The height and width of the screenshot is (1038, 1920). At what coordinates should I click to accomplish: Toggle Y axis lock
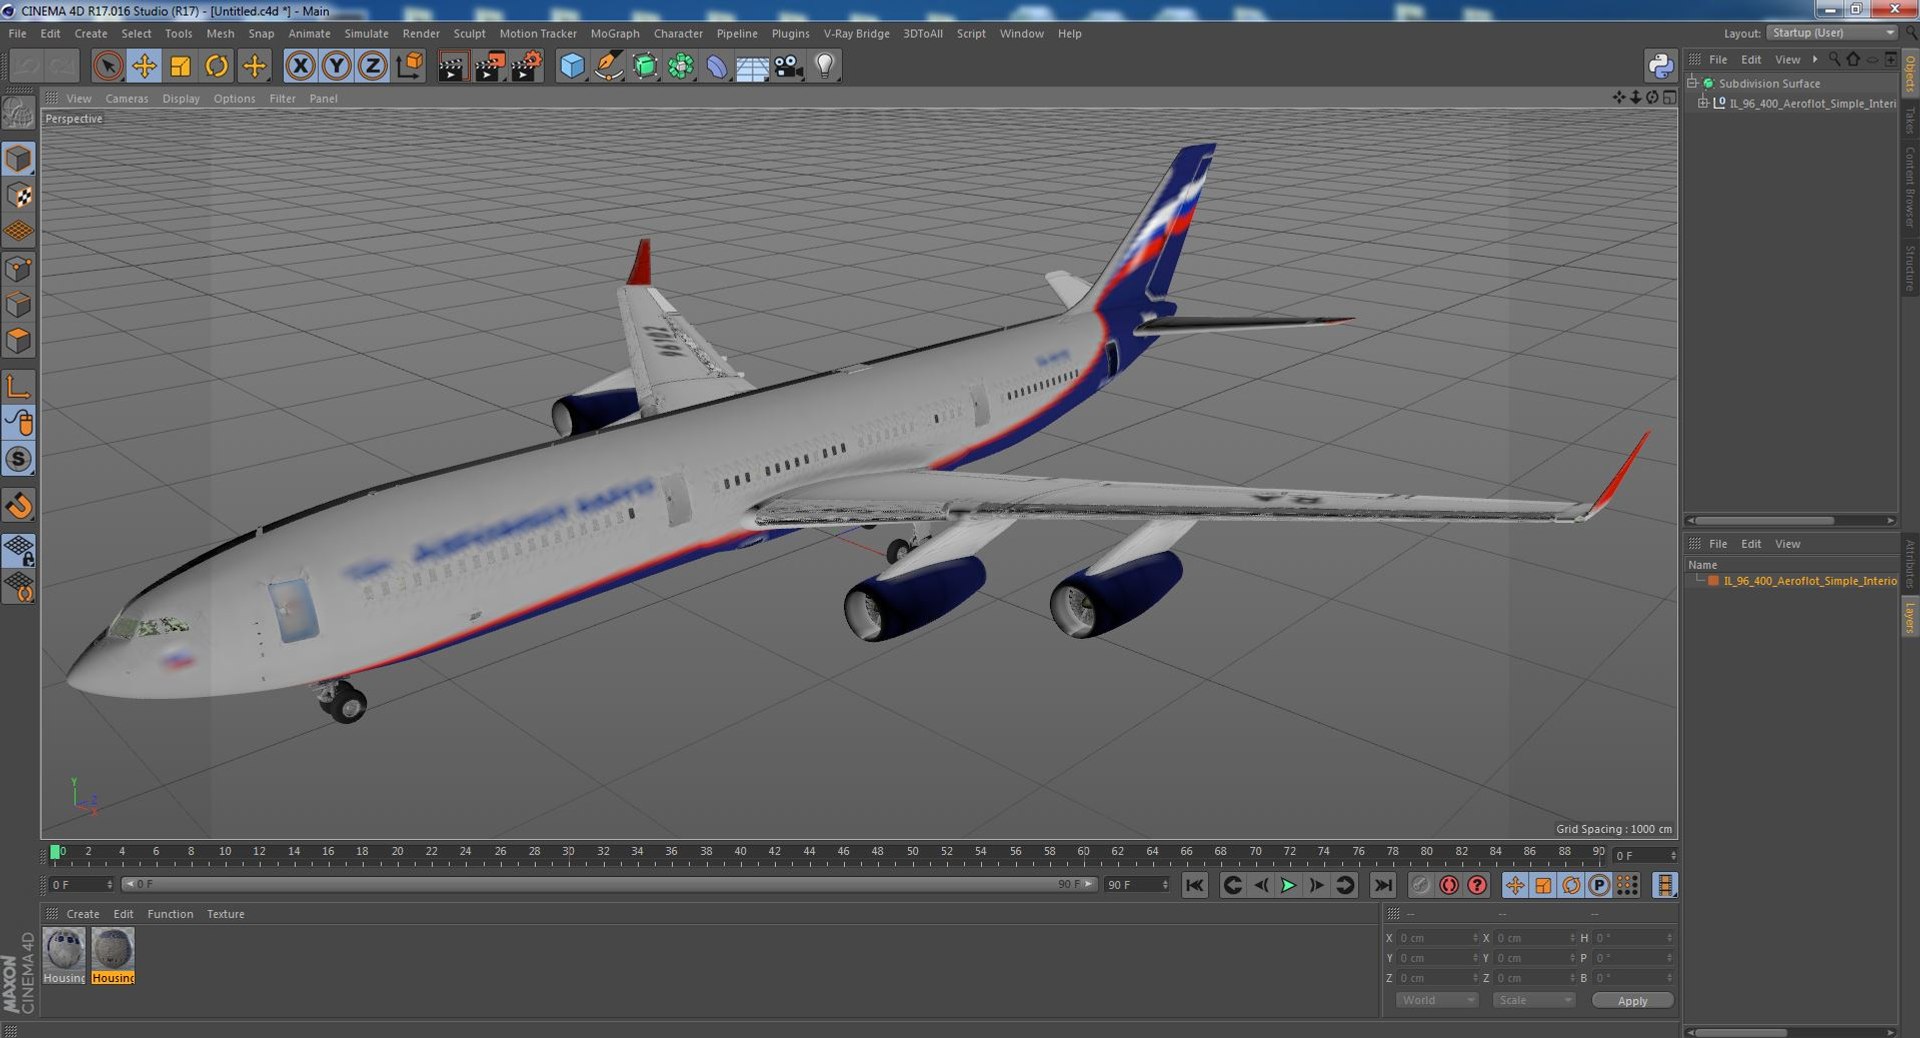point(337,66)
